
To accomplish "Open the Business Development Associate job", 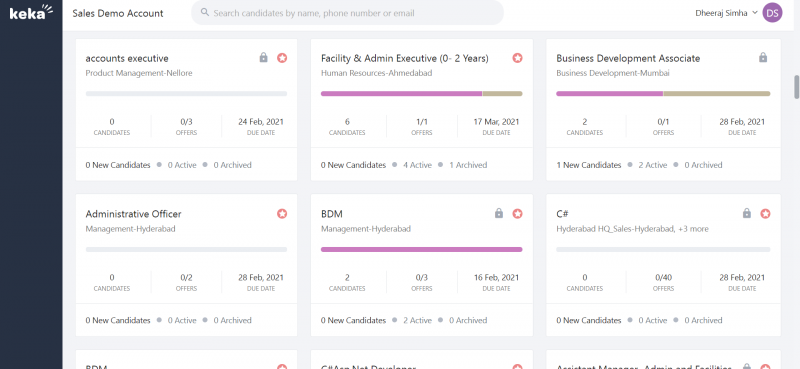I will tap(628, 58).
